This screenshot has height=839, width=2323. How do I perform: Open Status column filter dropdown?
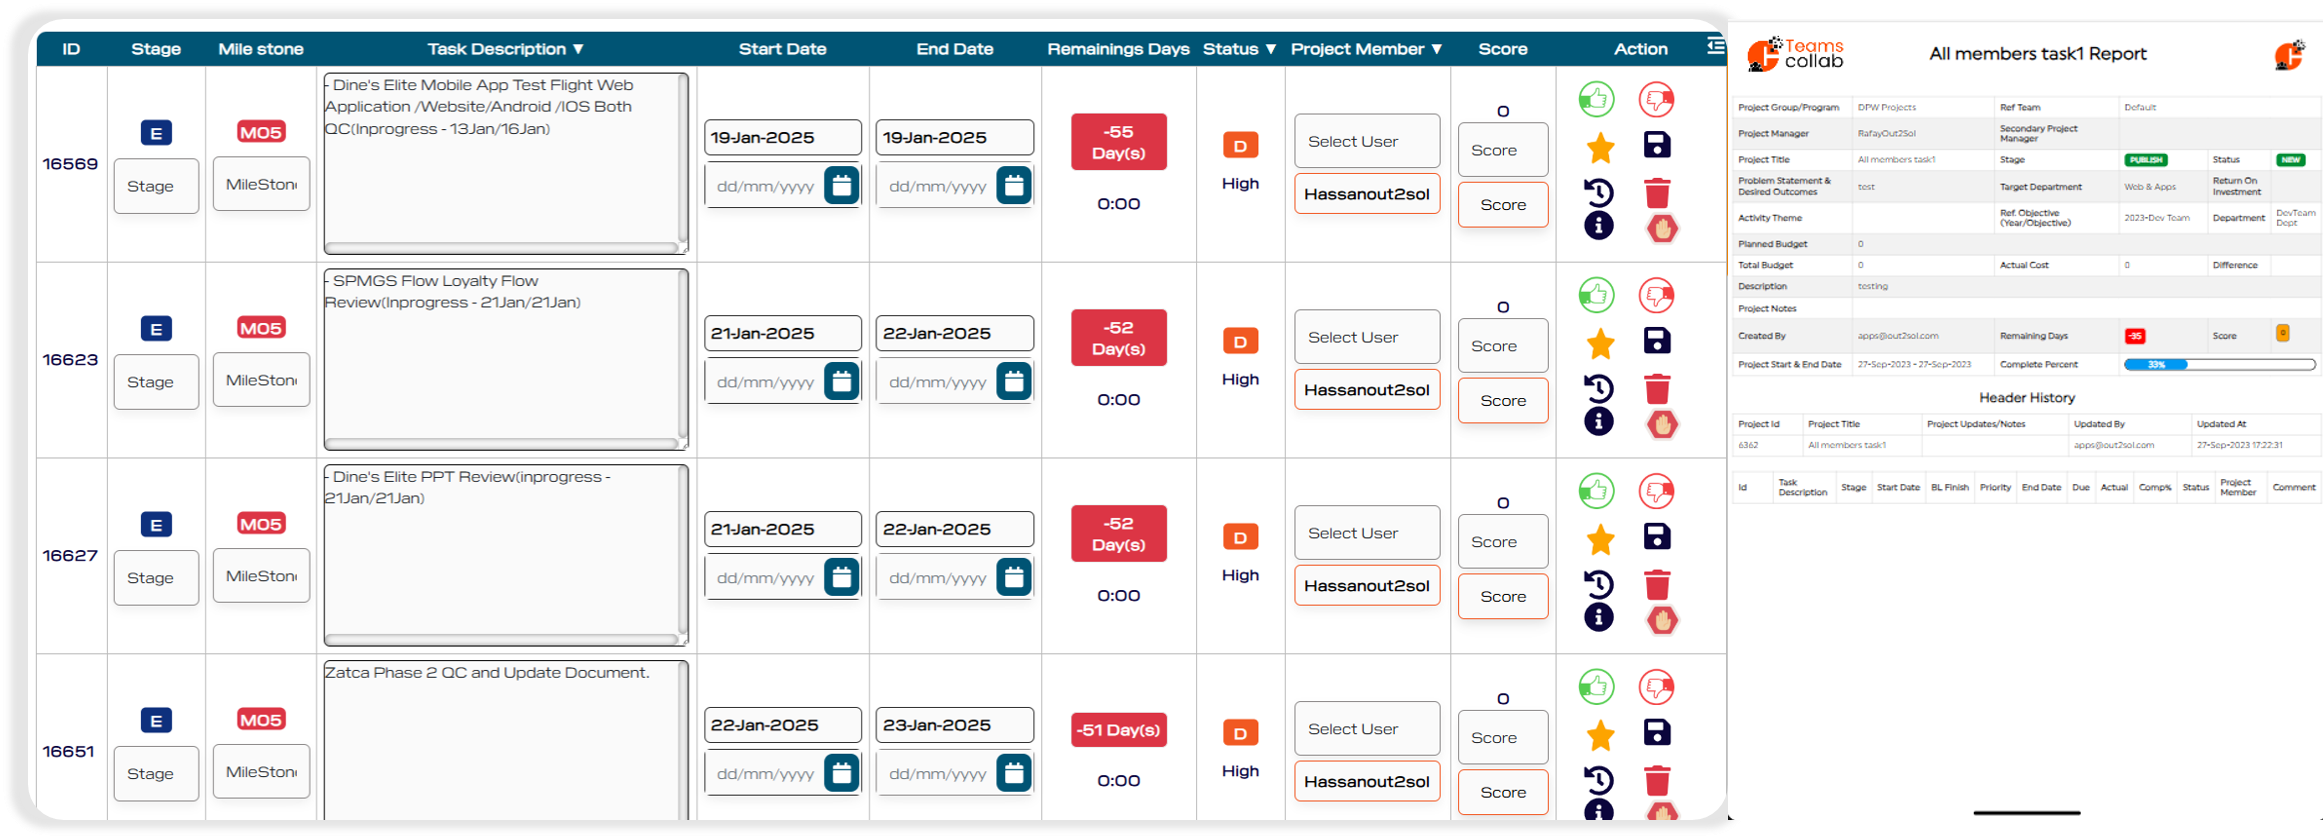tap(1271, 49)
